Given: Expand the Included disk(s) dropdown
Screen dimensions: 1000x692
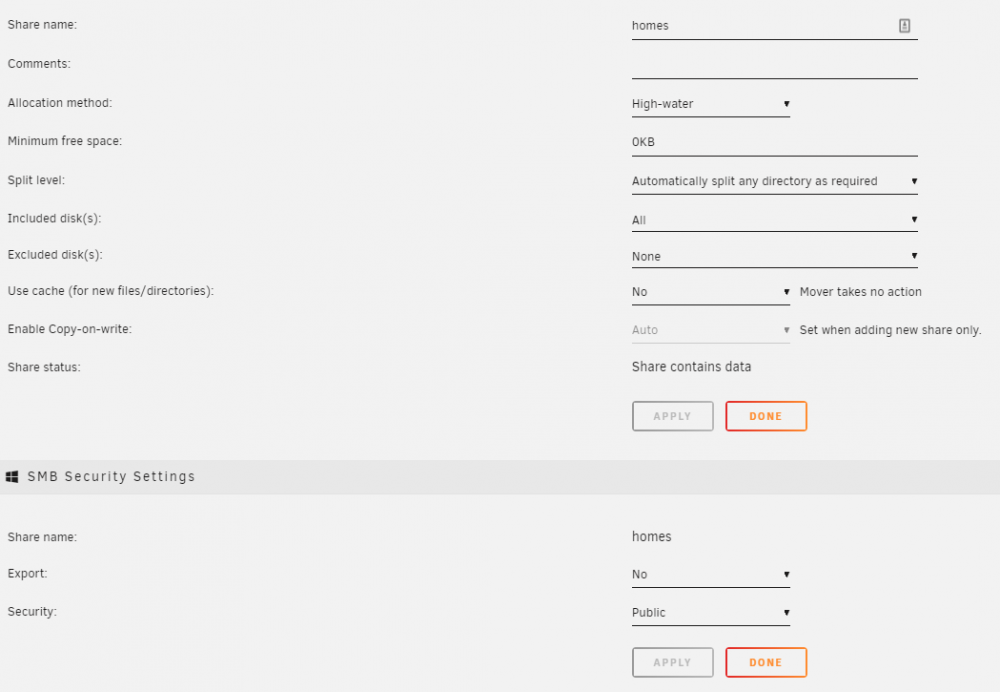Looking at the screenshot, I should (x=774, y=220).
